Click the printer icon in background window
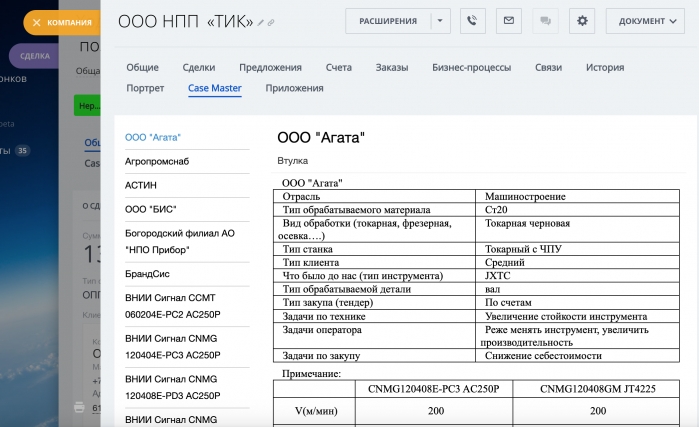This screenshot has width=699, height=427. click(x=79, y=407)
